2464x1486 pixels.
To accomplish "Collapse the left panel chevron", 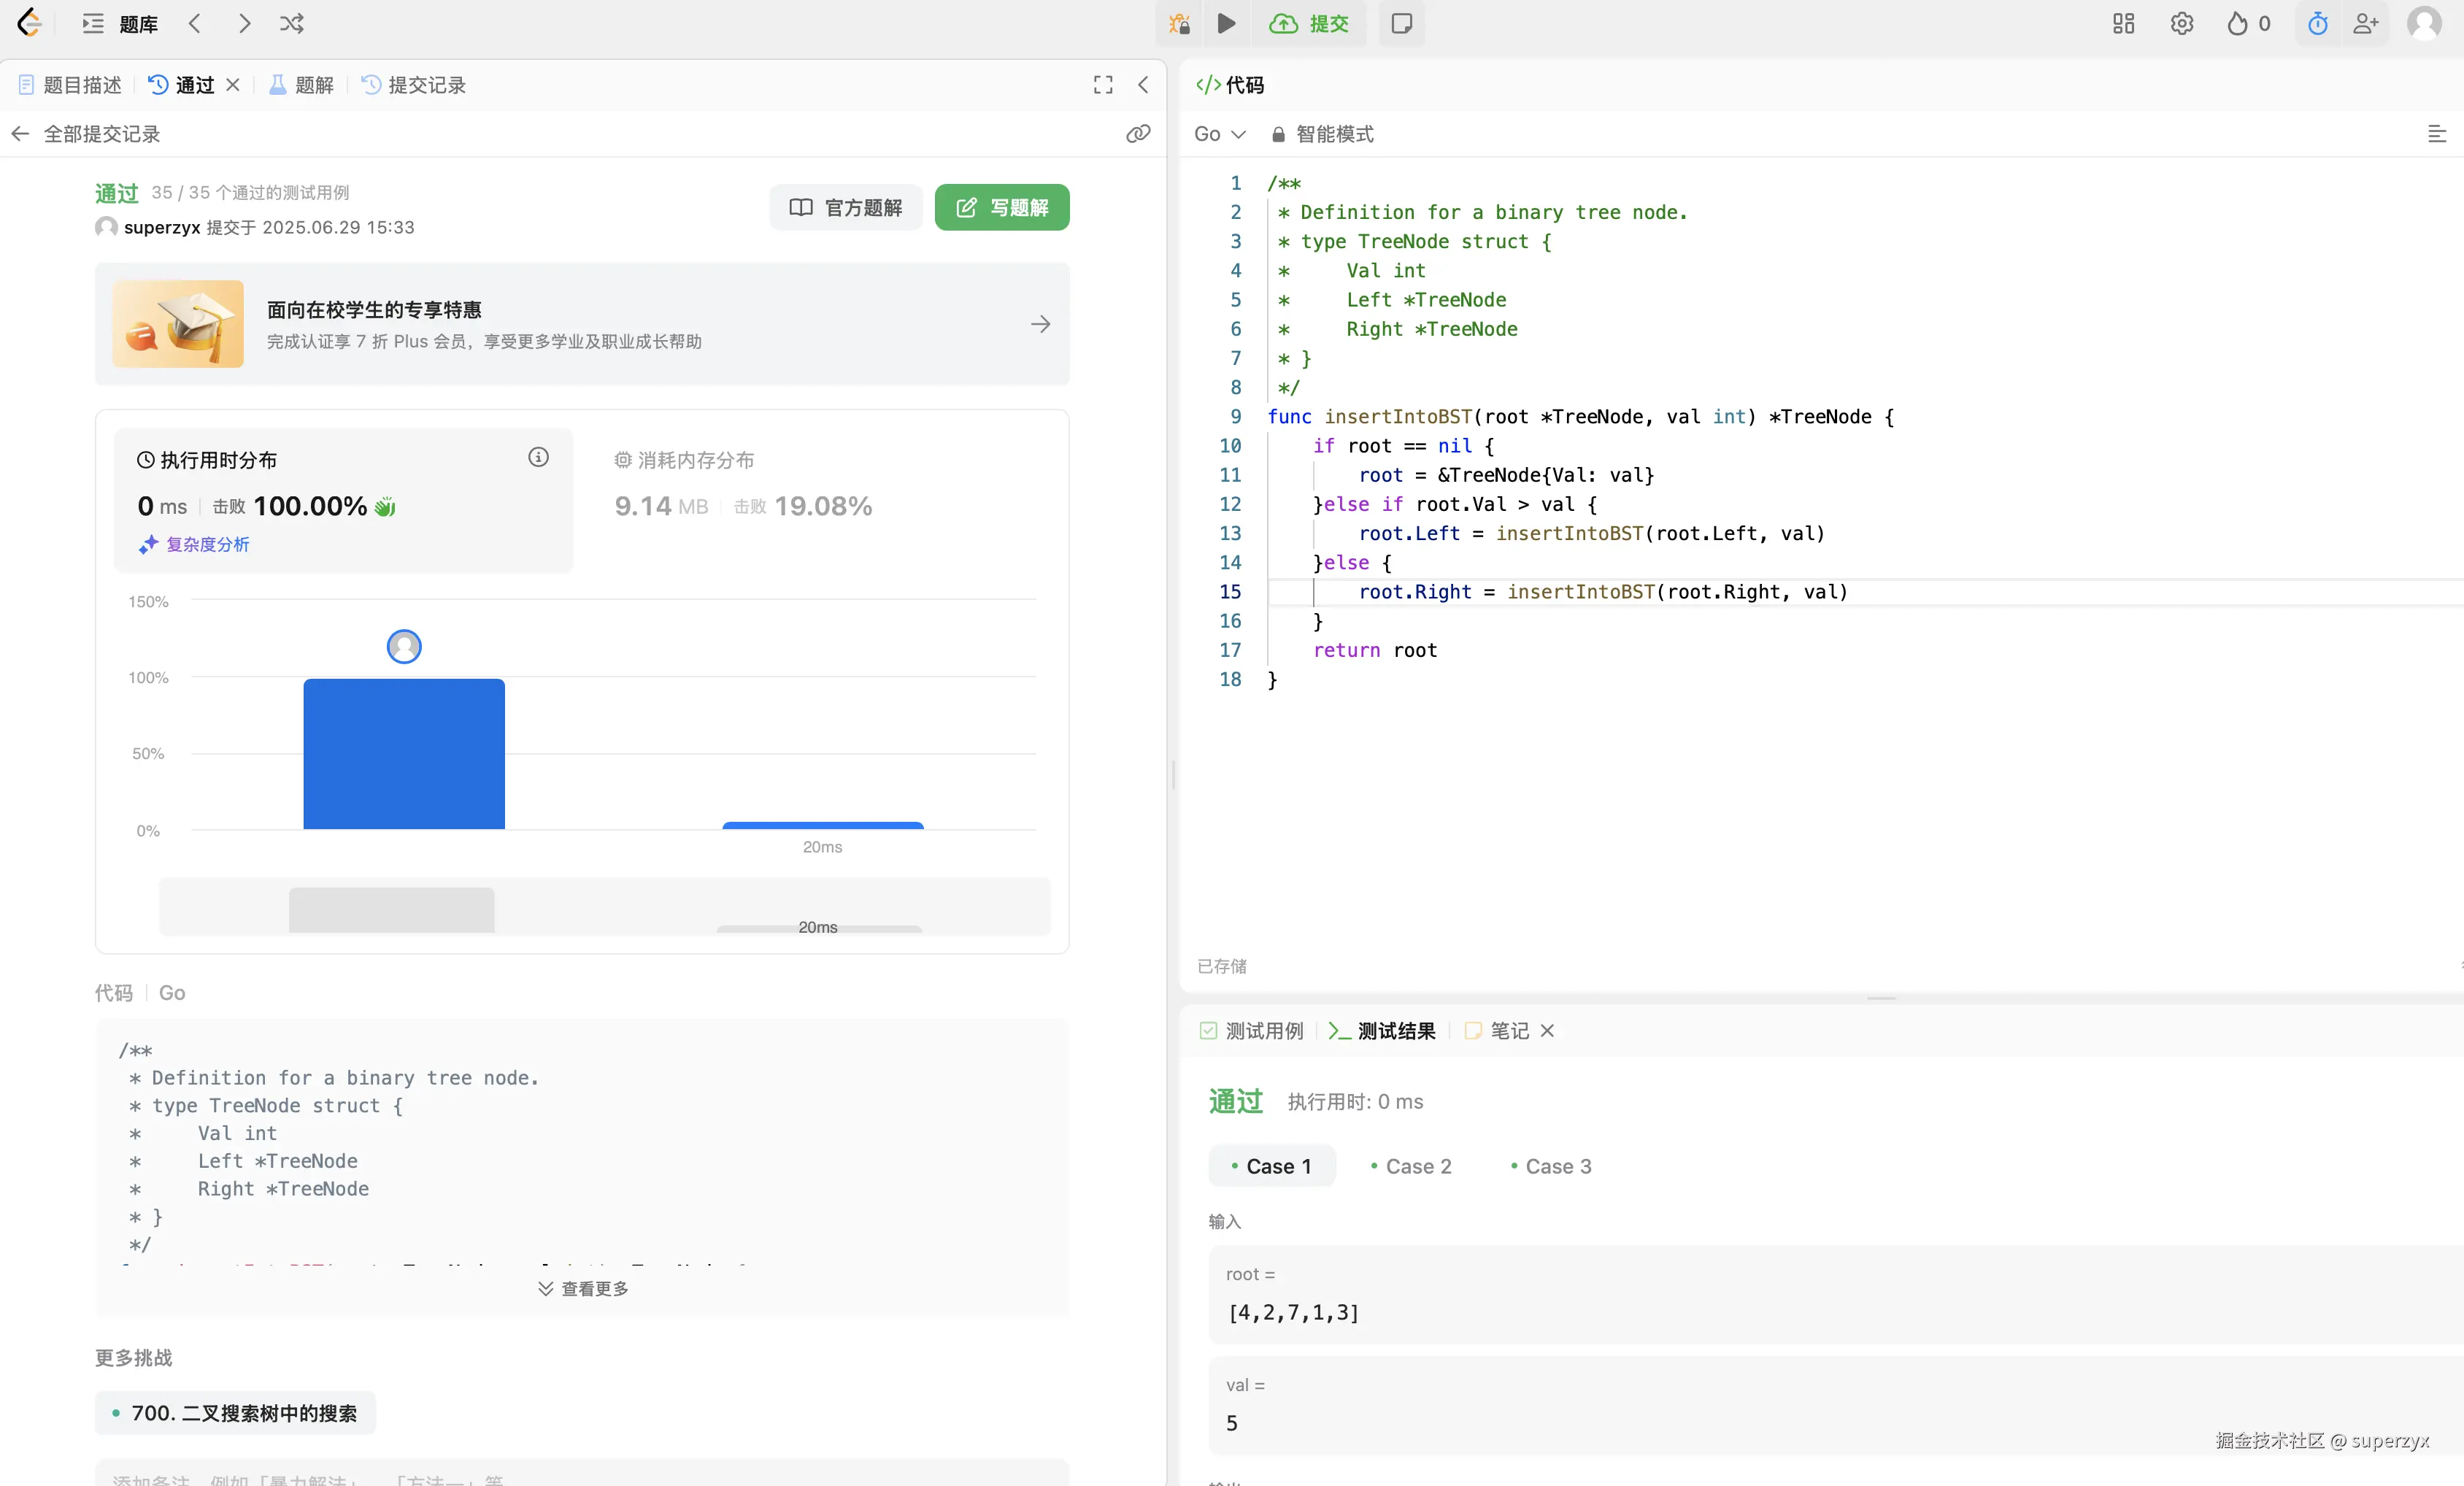I will (1143, 85).
